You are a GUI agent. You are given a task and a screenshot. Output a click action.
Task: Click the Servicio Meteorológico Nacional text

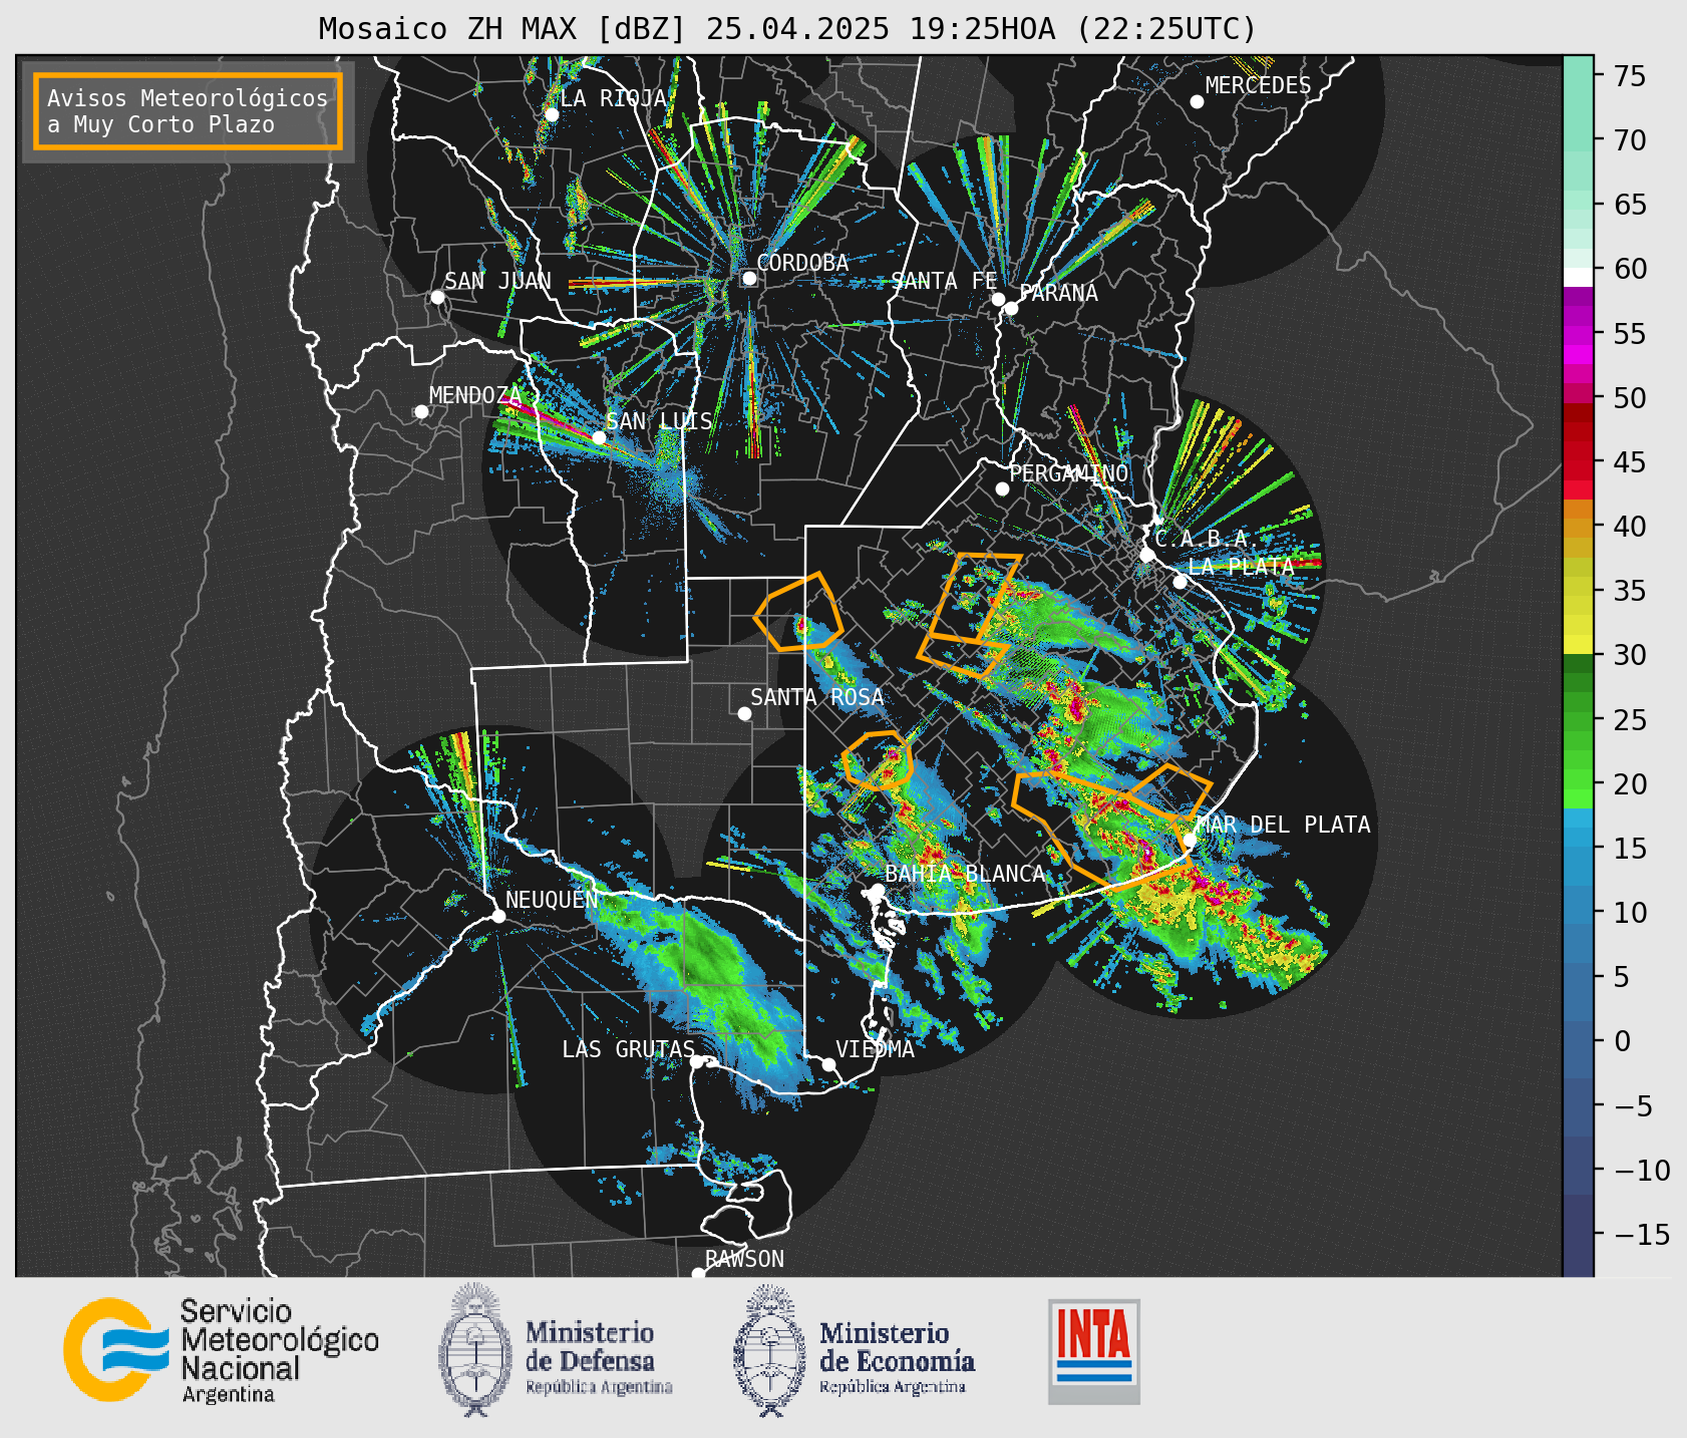(279, 1350)
